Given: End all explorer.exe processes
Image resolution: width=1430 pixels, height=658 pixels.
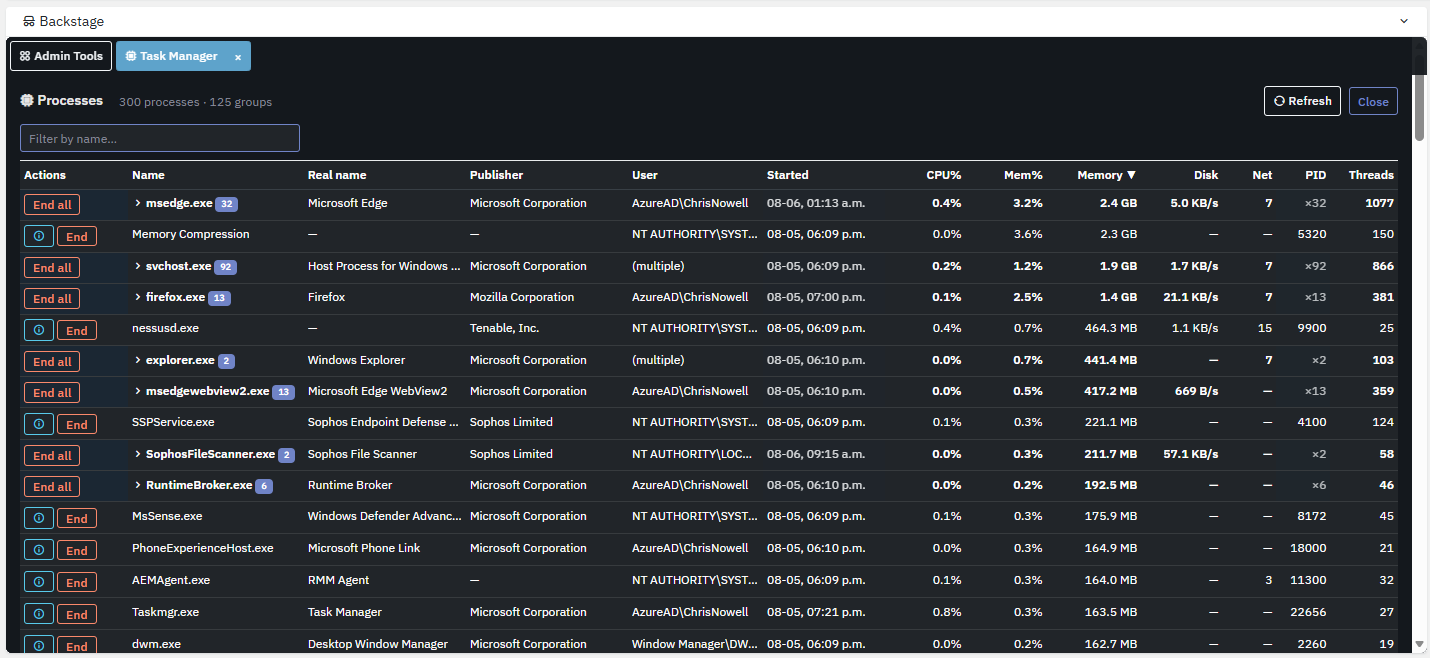Looking at the screenshot, I should (52, 362).
